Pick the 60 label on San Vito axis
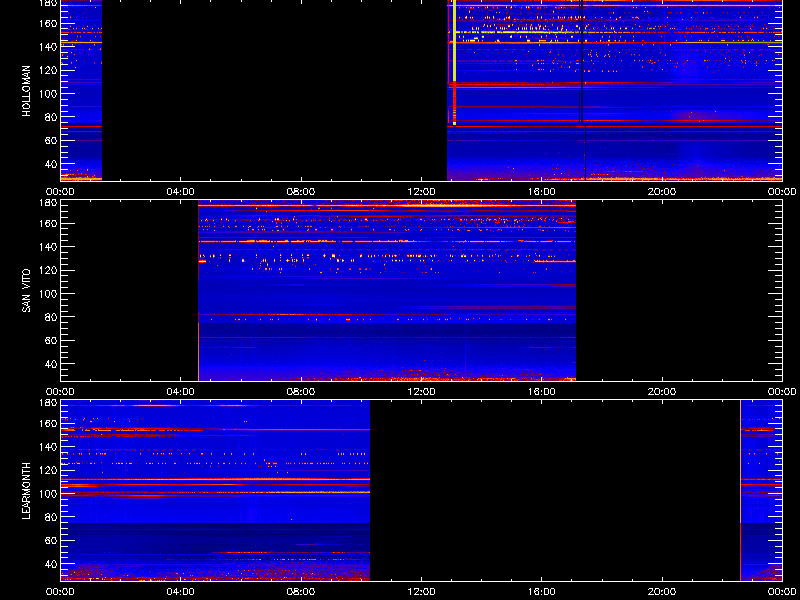This screenshot has width=800, height=600. 52,341
